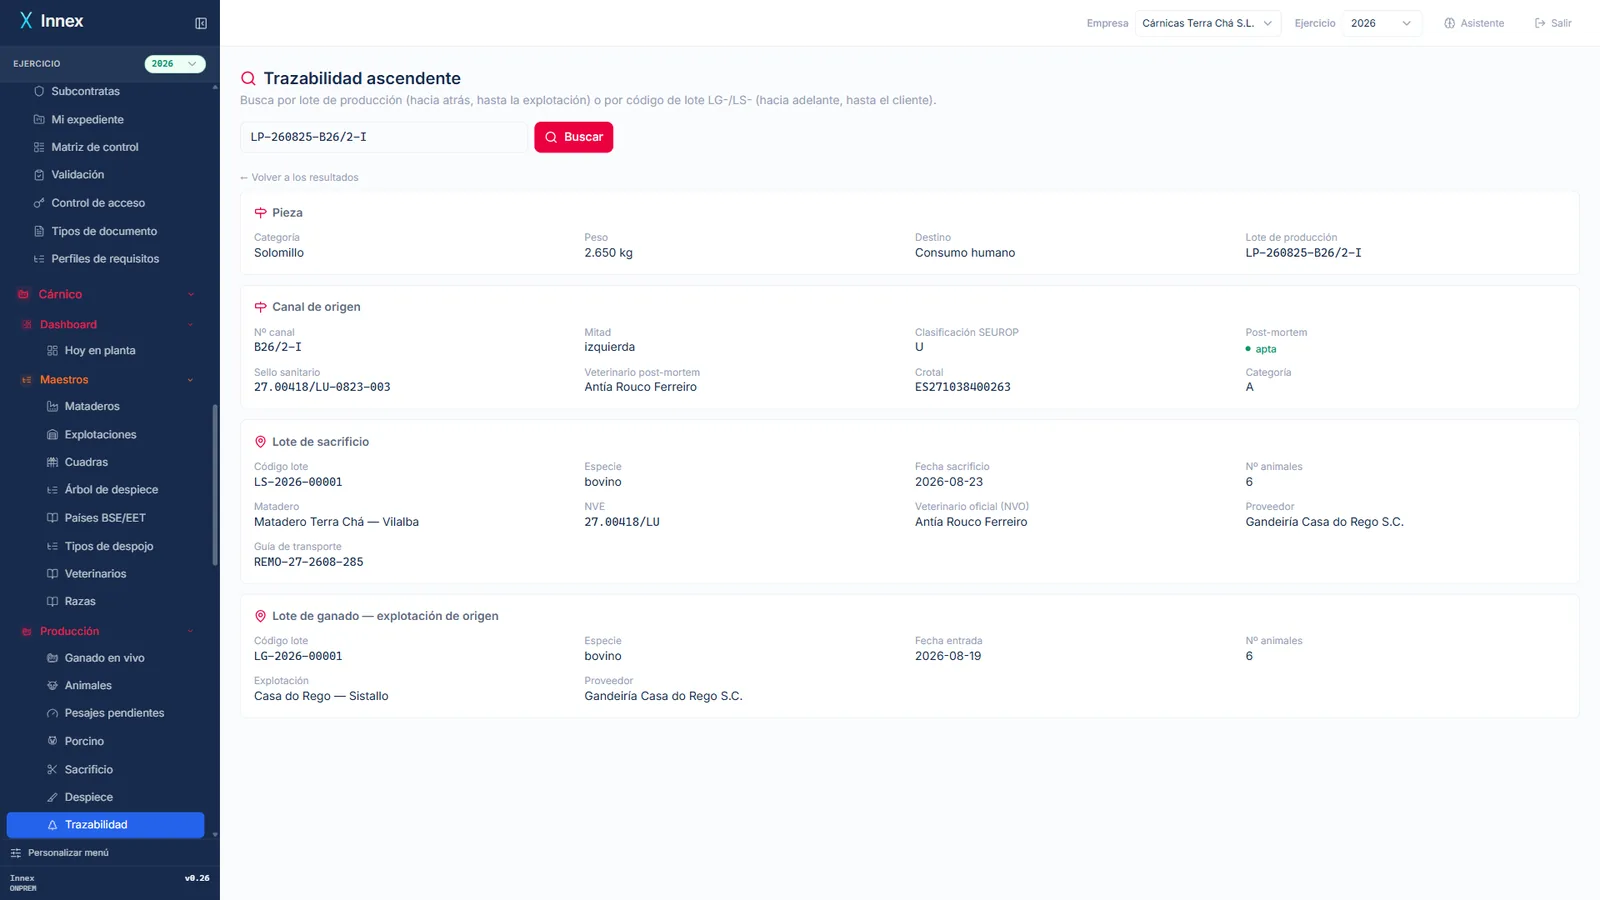Select the active Trazabilidad menu item
The image size is (1600, 900).
tap(105, 825)
